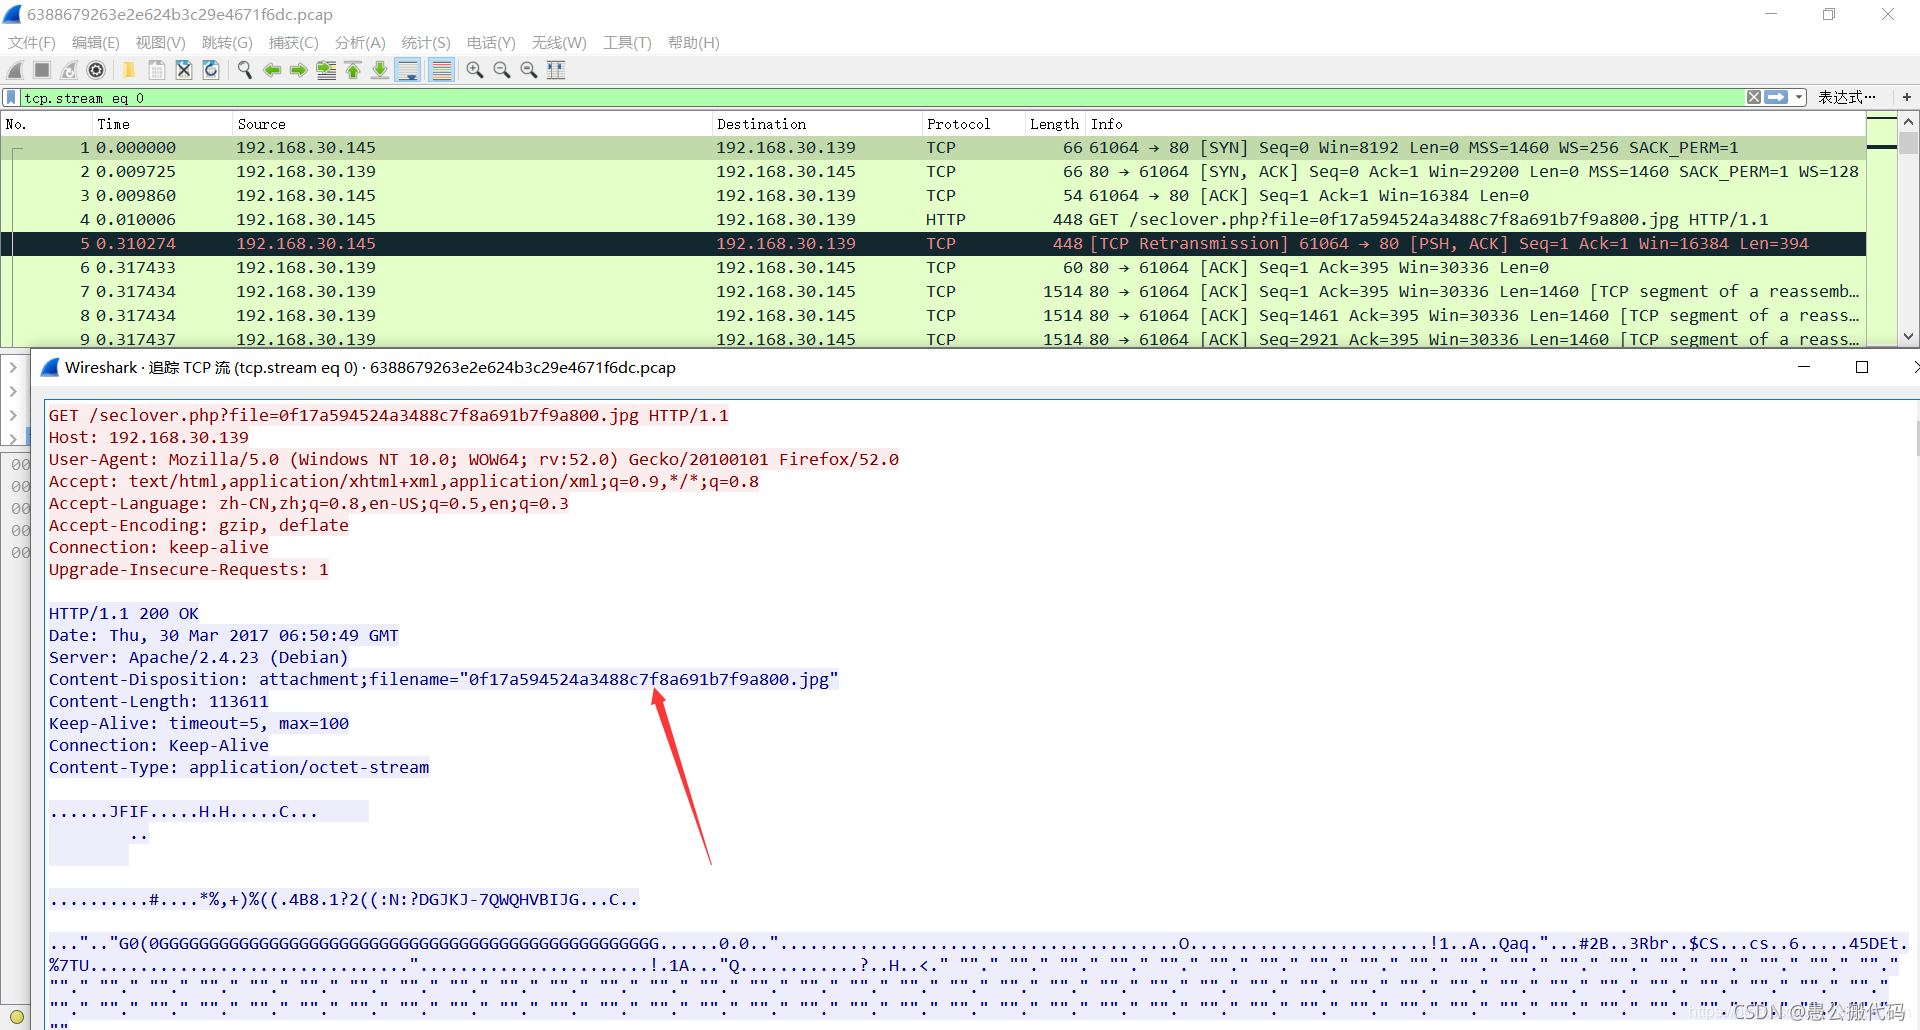Reset text to normal size
Viewport: 1920px width, 1030px height.
529,70
